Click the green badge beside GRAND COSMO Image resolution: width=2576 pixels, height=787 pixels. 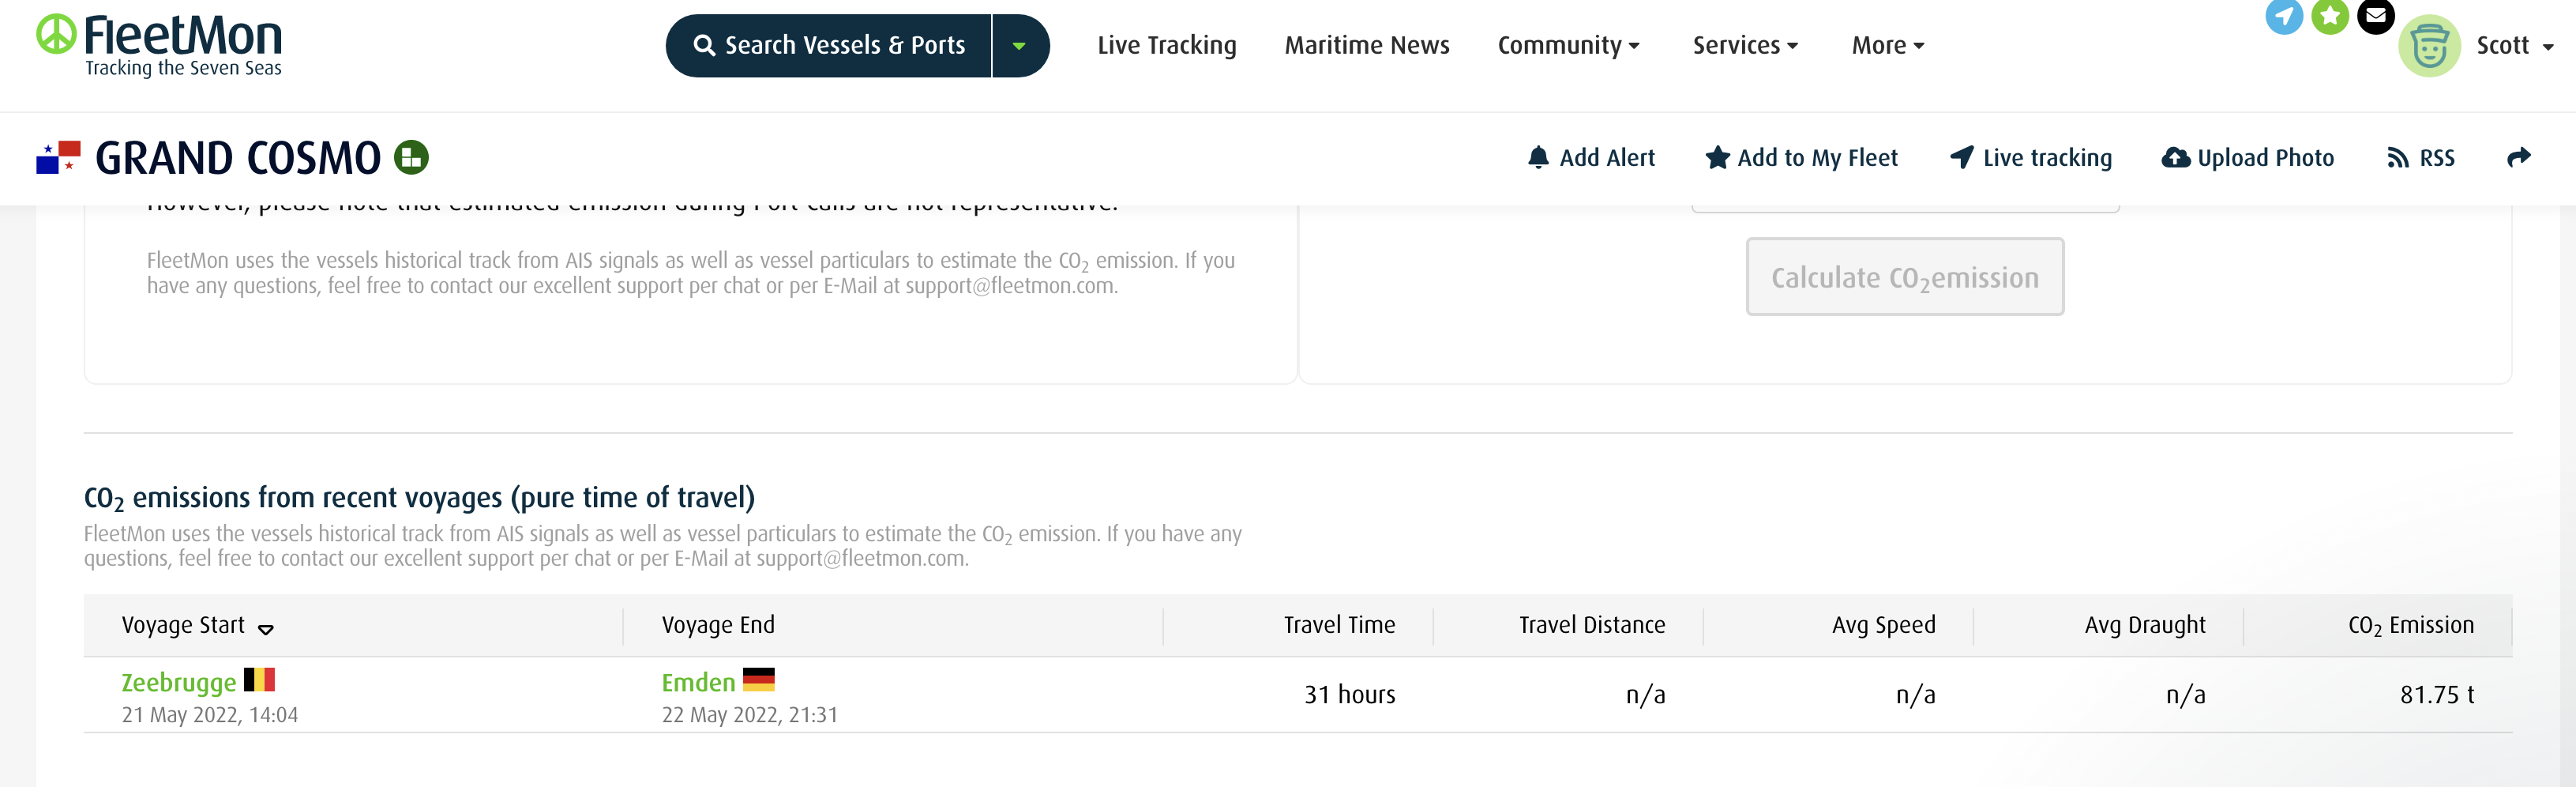(x=411, y=157)
